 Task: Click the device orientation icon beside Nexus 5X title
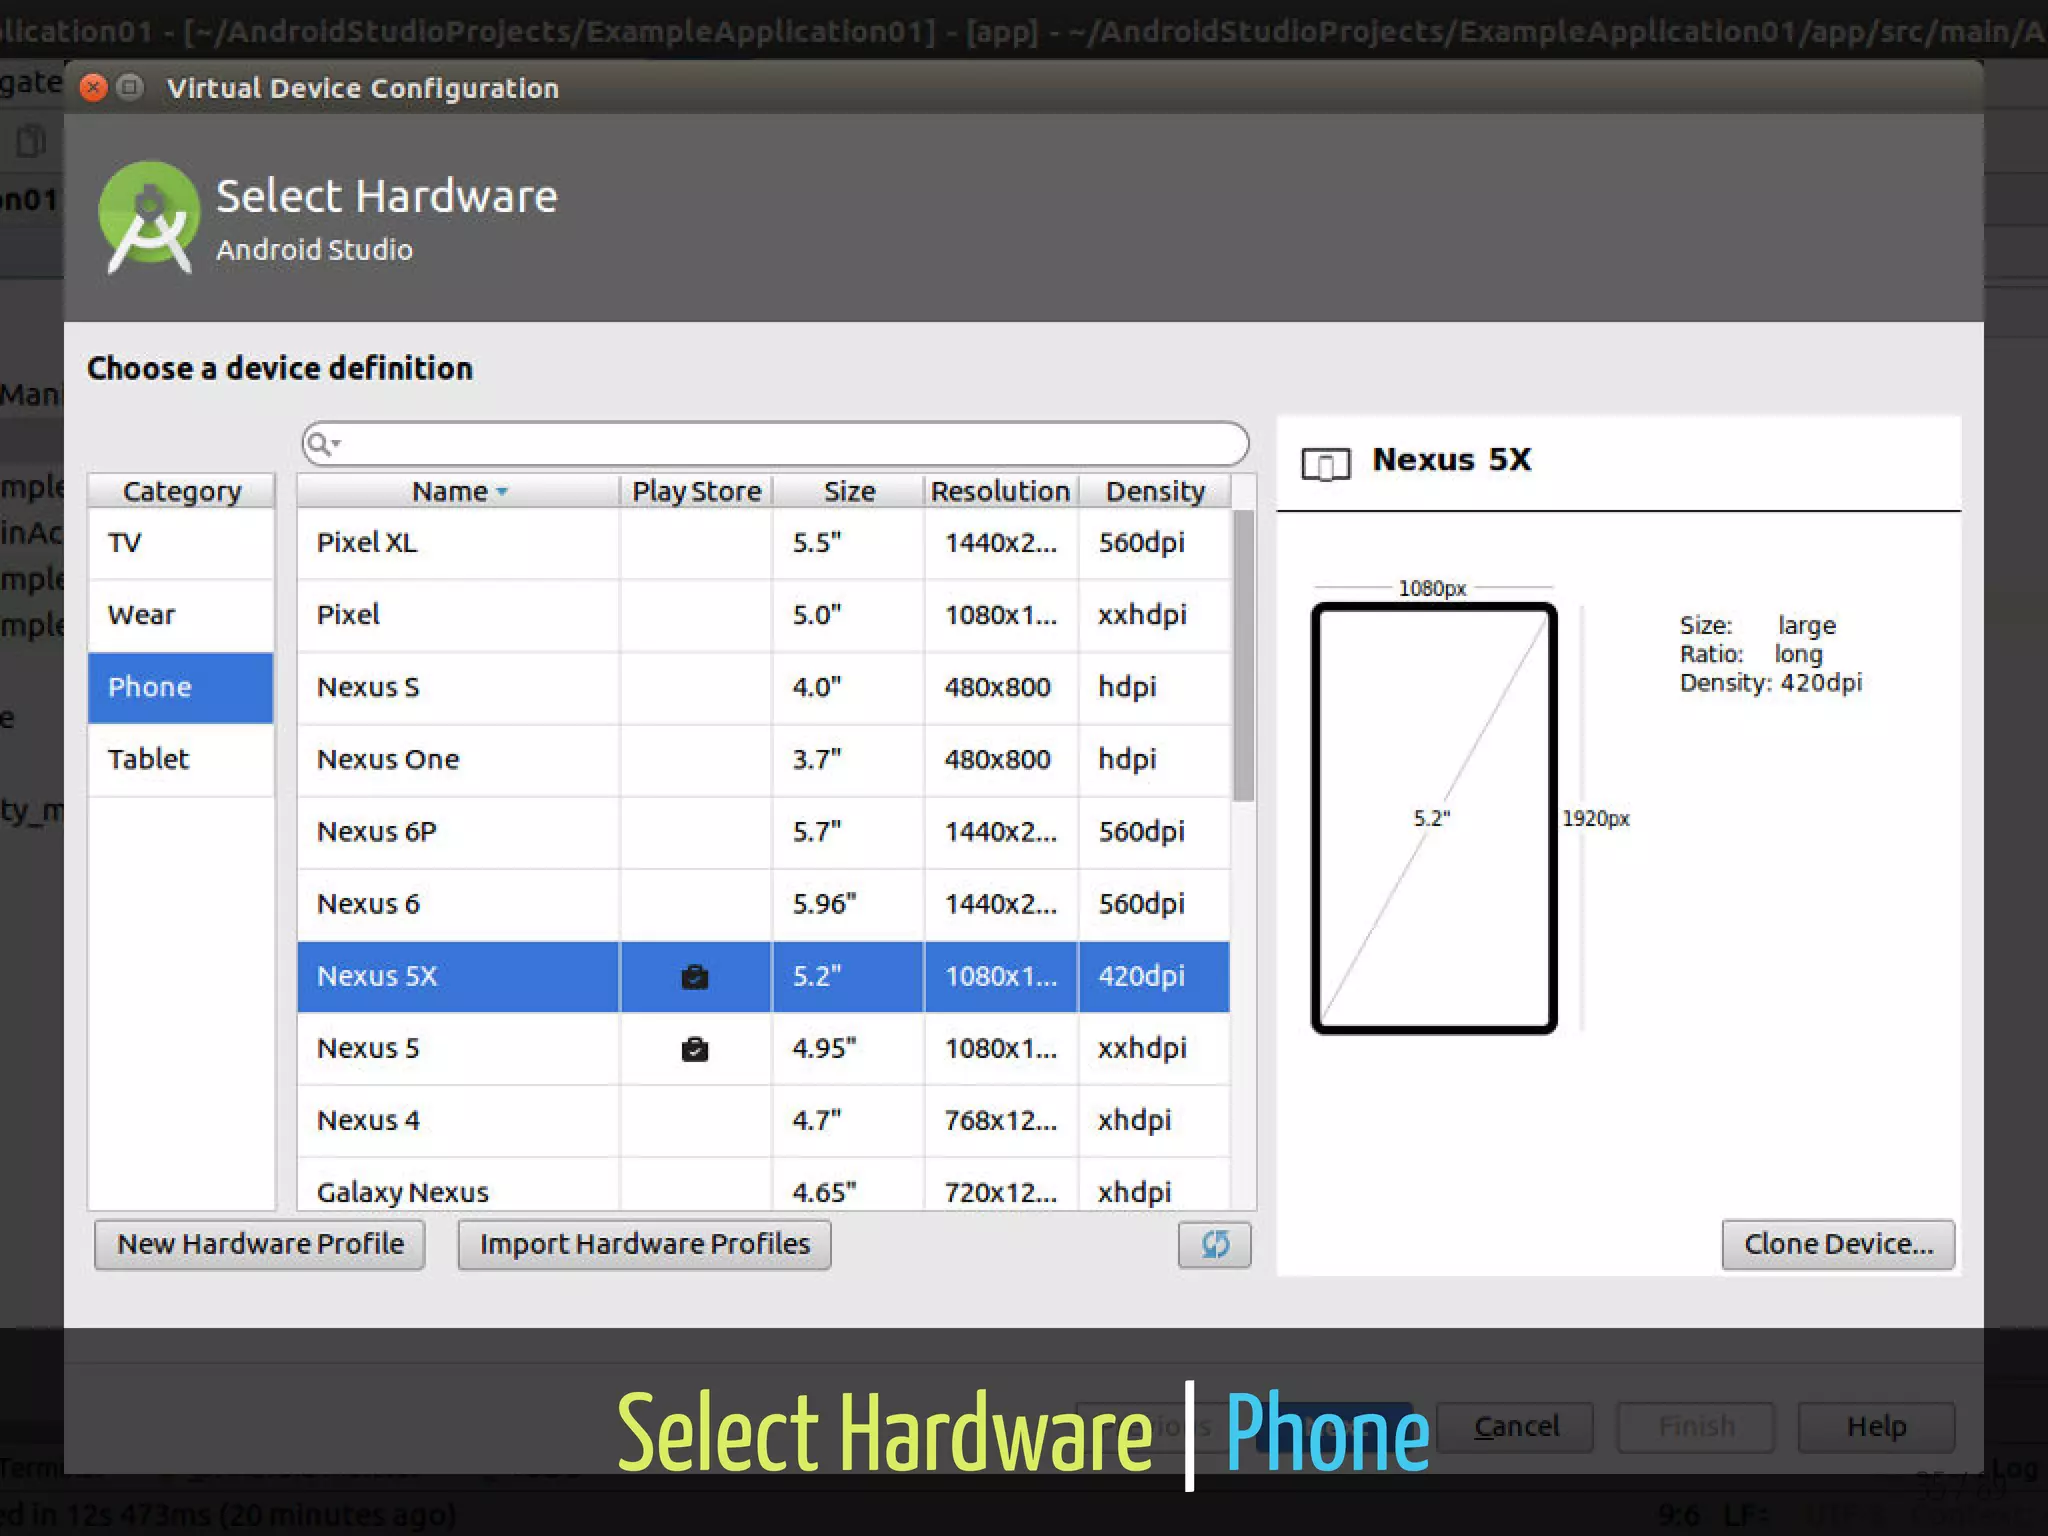pos(1326,464)
